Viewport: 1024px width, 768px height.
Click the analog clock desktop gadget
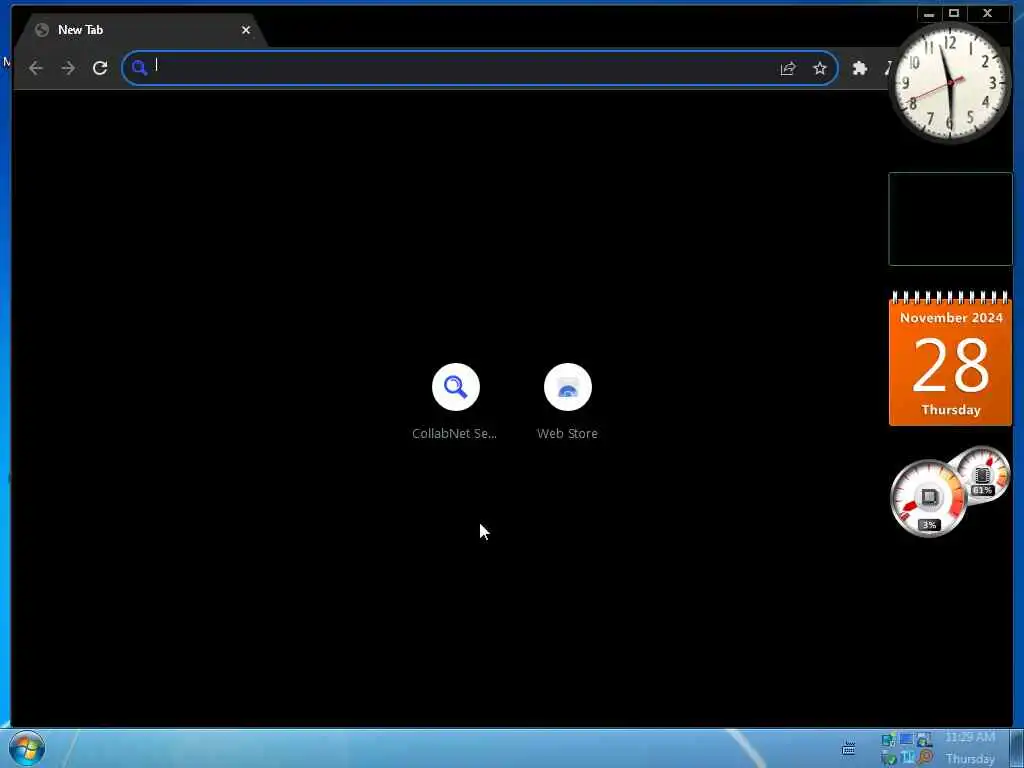pyautogui.click(x=950, y=83)
